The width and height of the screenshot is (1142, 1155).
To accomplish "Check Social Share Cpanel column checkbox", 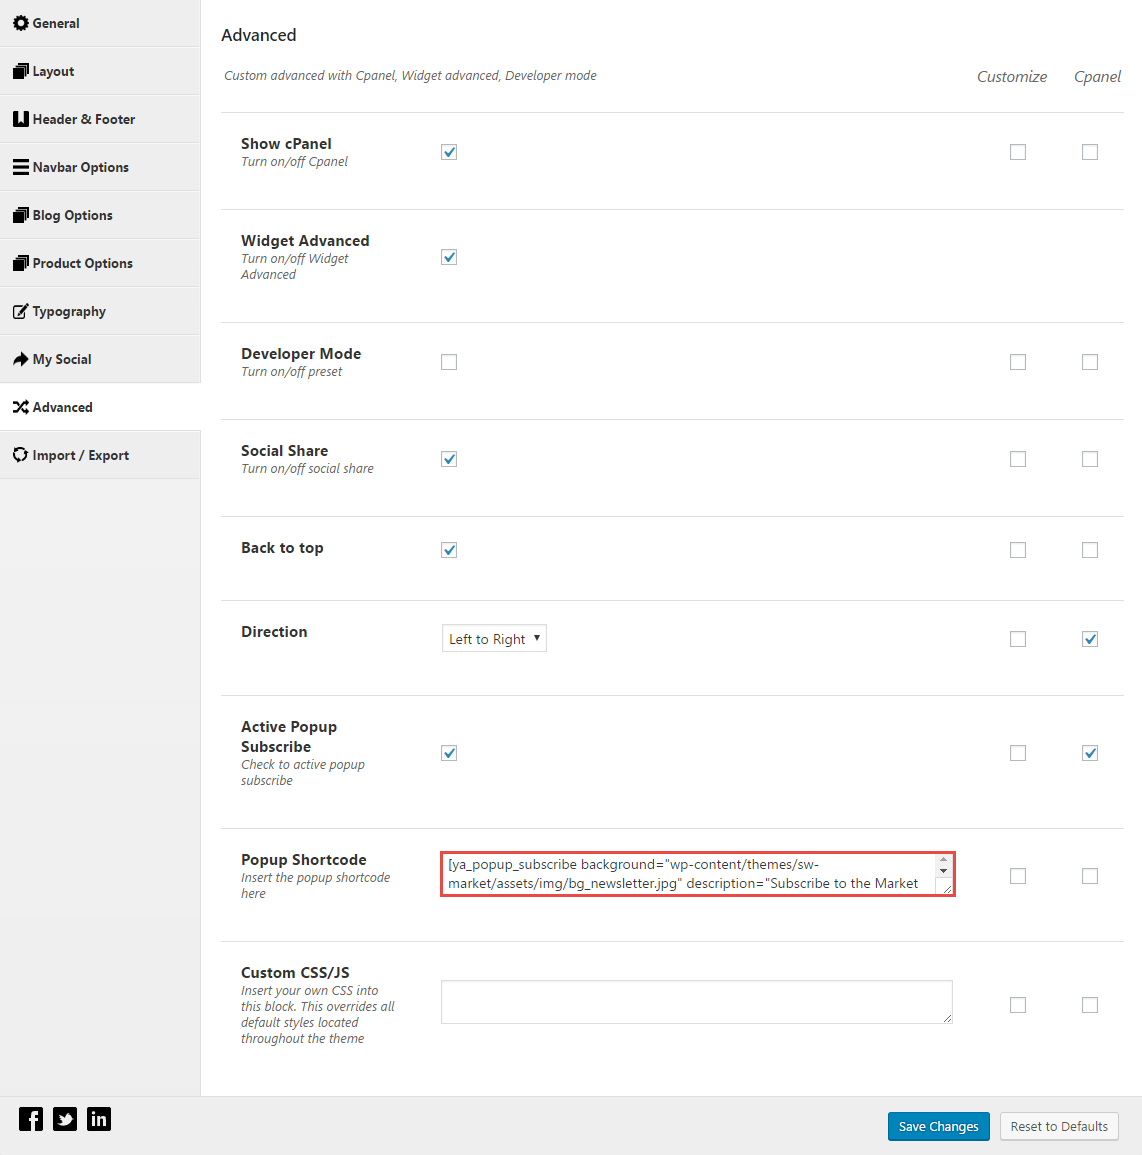I will coord(1090,459).
